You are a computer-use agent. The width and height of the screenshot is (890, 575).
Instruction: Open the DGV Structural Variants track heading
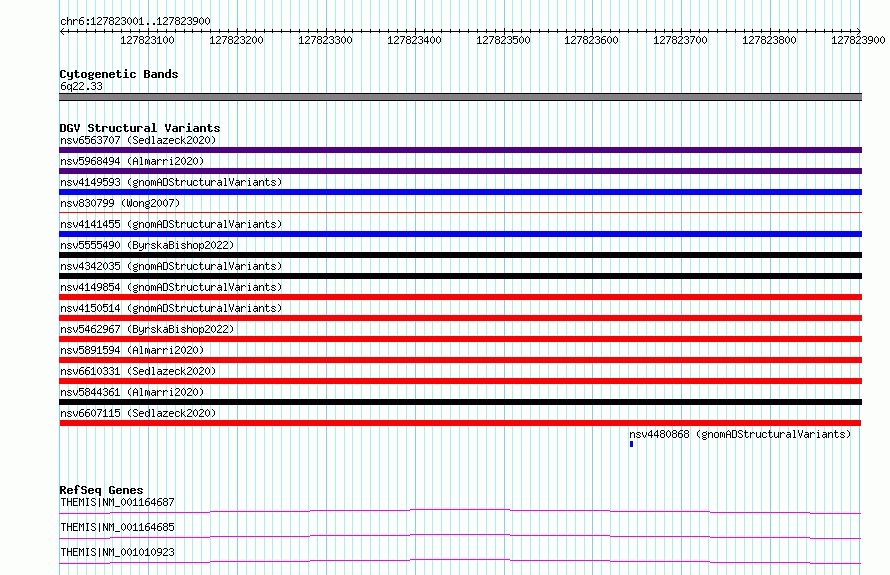140,128
